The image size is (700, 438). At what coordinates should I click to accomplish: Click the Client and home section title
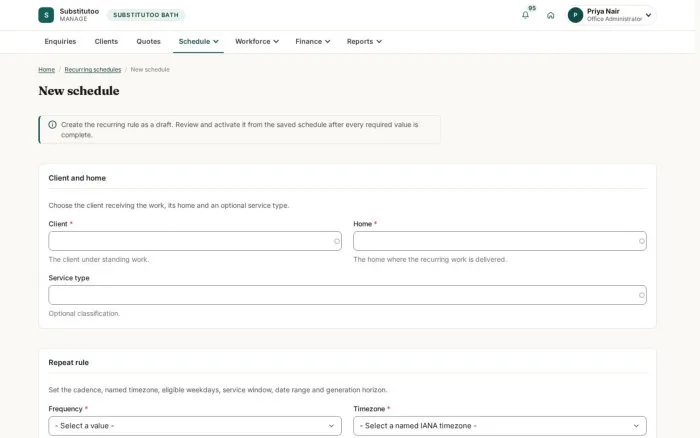[77, 178]
